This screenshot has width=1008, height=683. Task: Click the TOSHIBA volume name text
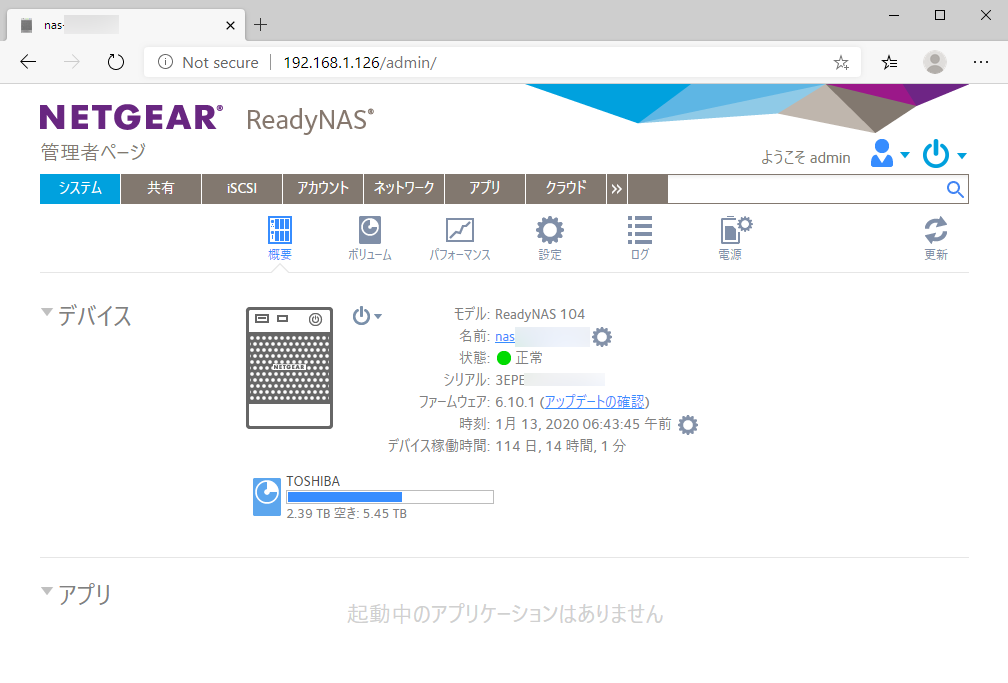(313, 481)
